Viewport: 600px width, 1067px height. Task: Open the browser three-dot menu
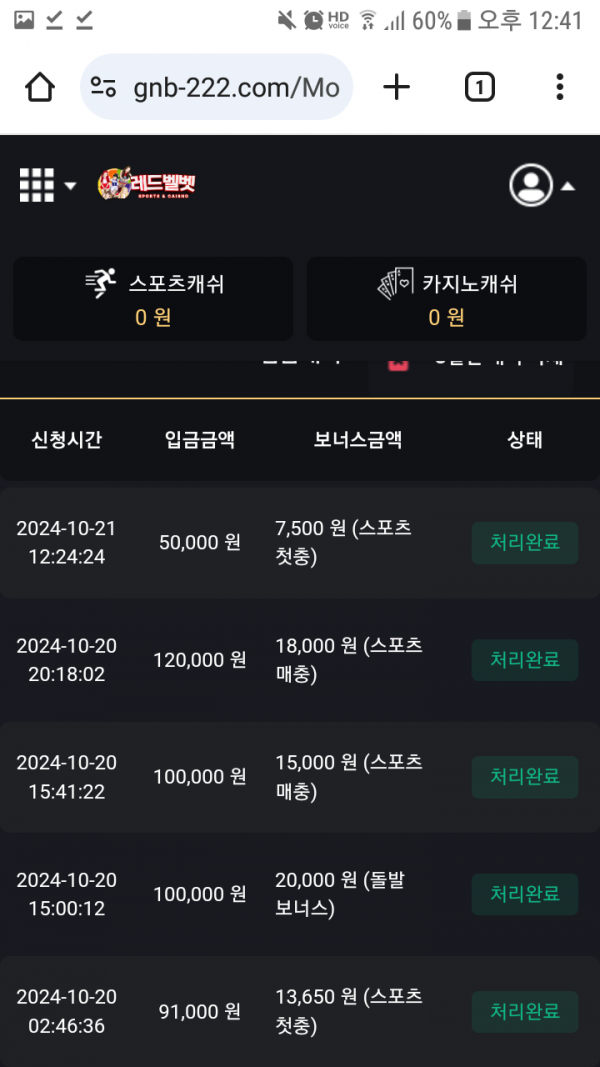tap(559, 88)
